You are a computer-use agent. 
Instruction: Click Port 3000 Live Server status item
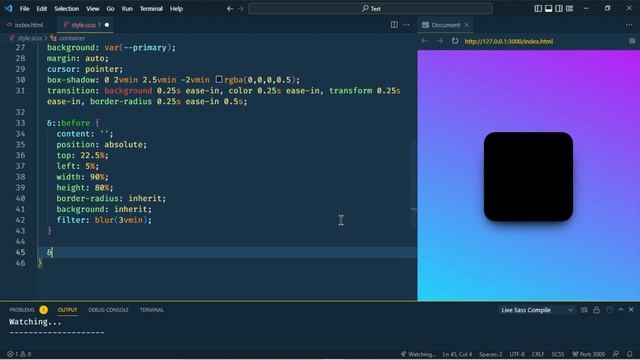[x=588, y=354]
